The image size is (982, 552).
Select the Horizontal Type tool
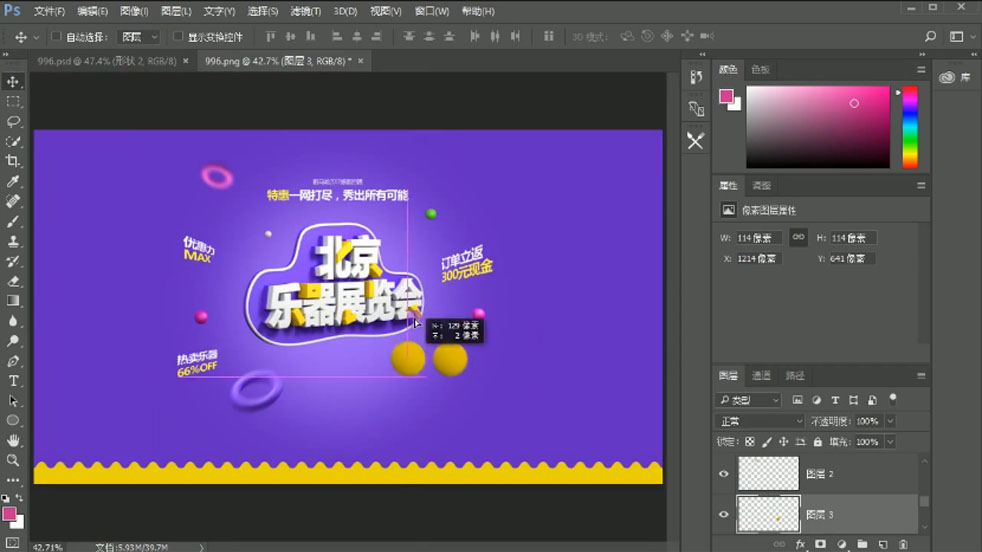13,381
